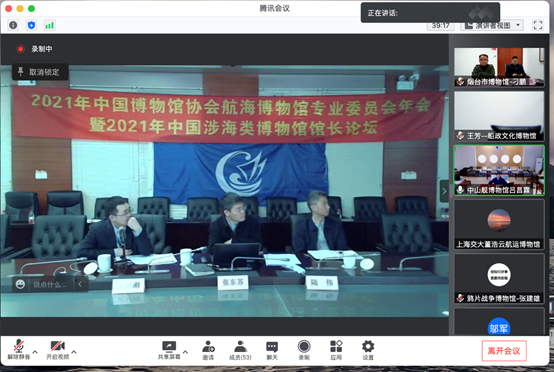The height and width of the screenshot is (372, 554).
Task: Turn on the video camera
Action: (x=58, y=350)
